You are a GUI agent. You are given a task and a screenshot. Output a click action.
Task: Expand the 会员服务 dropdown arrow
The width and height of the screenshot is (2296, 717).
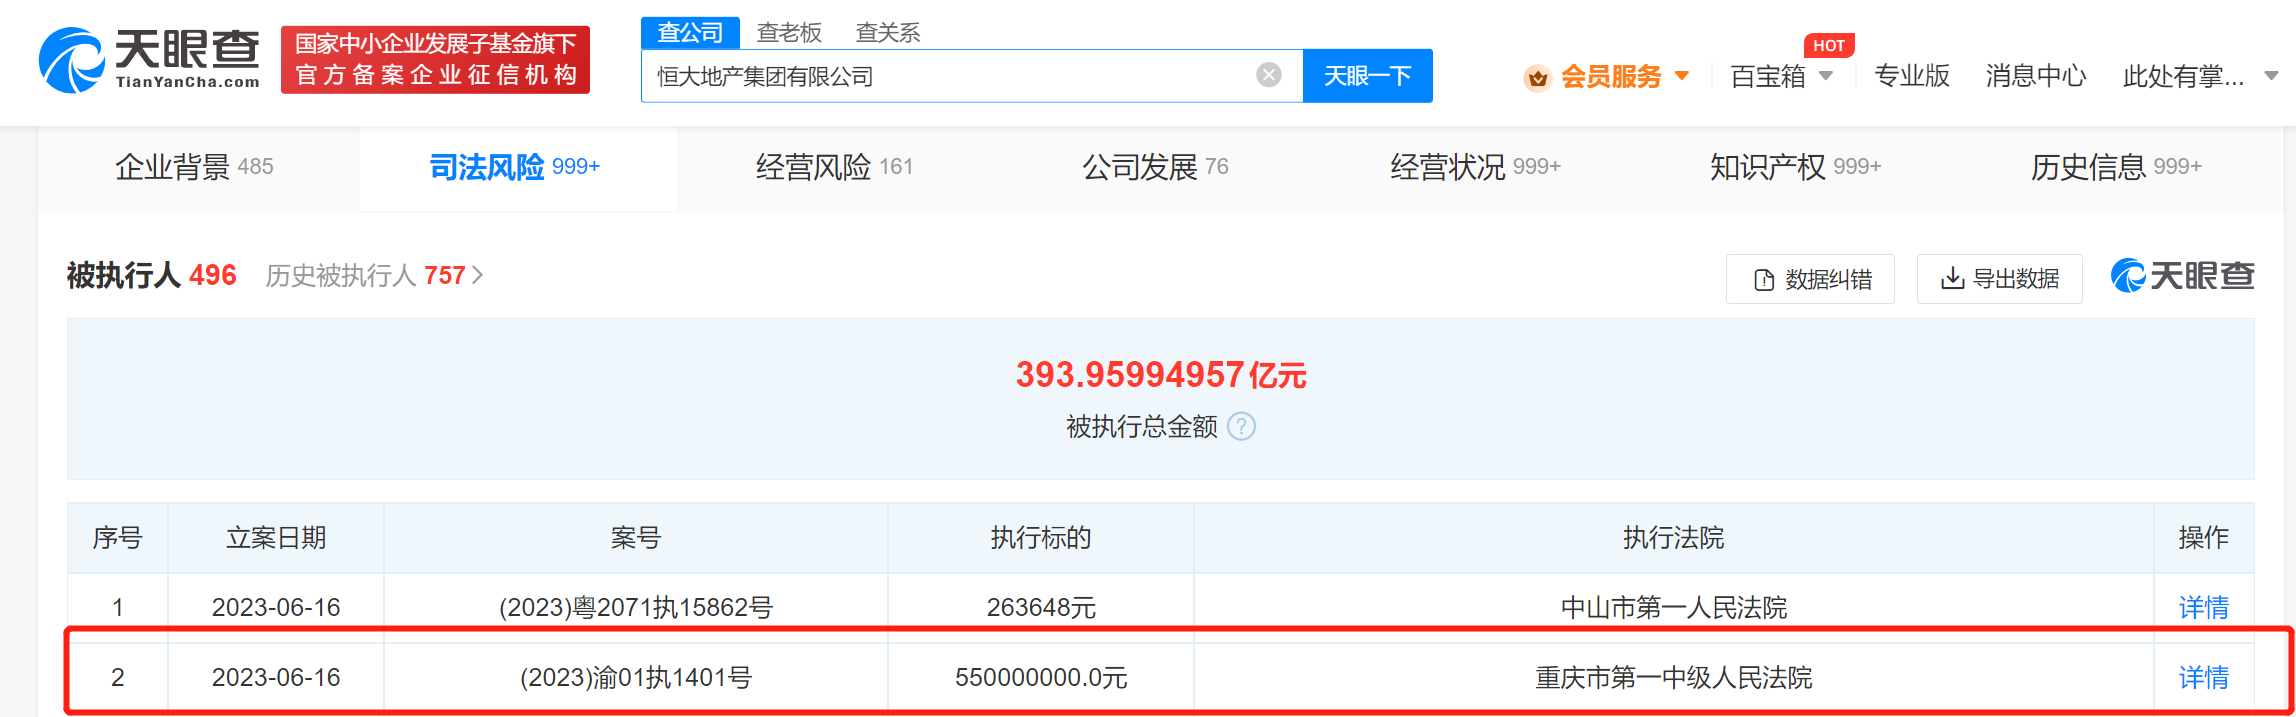(x=1682, y=76)
